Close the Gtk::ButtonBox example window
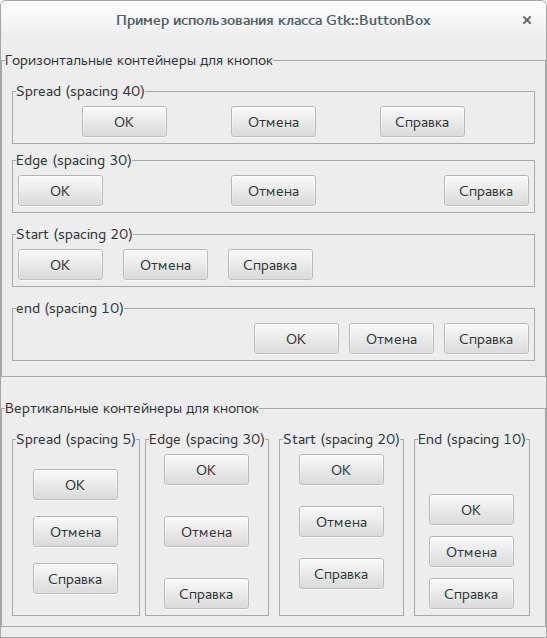547x638 pixels. point(527,20)
